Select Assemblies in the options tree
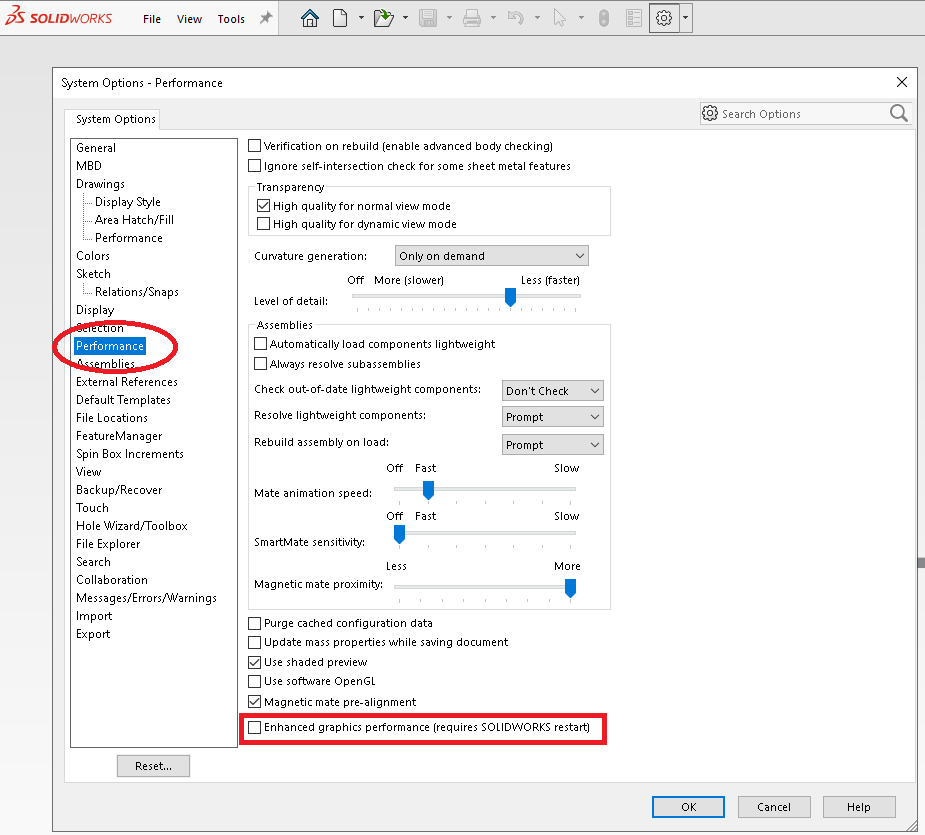The height and width of the screenshot is (835, 925). pos(106,363)
